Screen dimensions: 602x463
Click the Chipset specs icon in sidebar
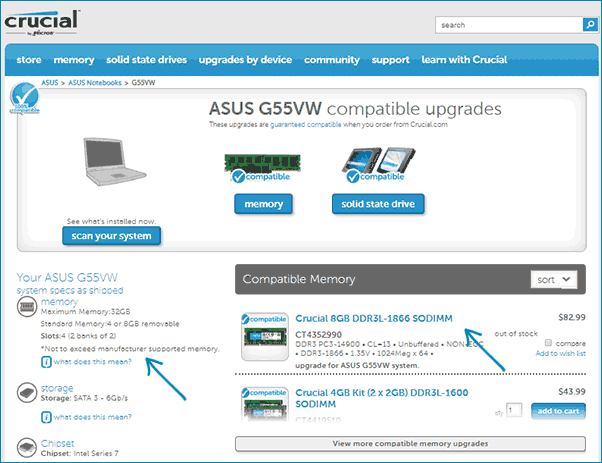(27, 447)
